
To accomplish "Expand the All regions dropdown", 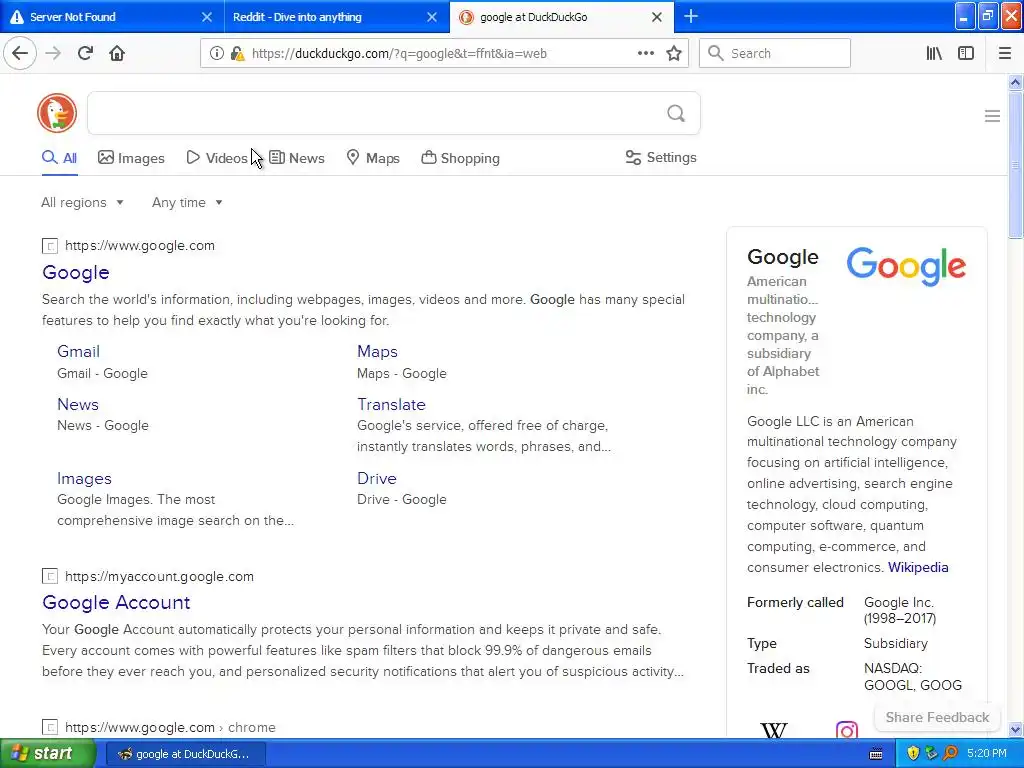I will pos(82,202).
